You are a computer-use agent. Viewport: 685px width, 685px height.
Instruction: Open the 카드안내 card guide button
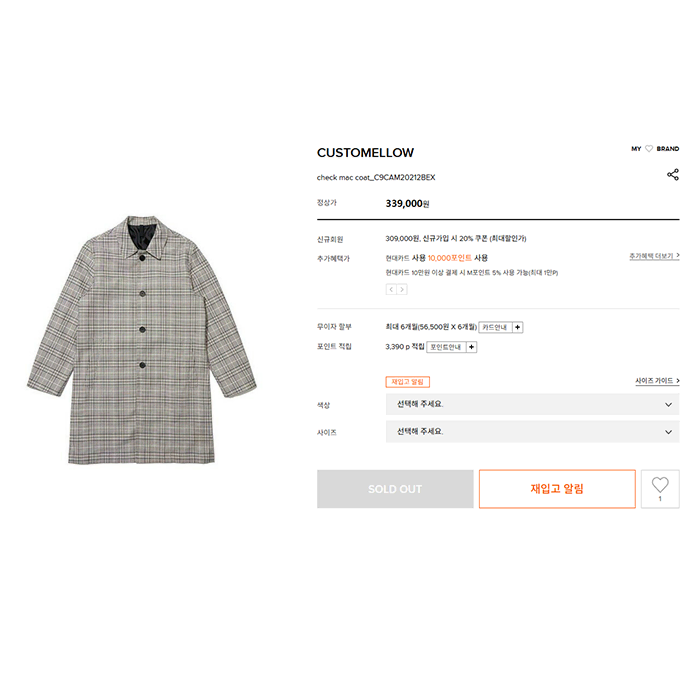tap(495, 327)
